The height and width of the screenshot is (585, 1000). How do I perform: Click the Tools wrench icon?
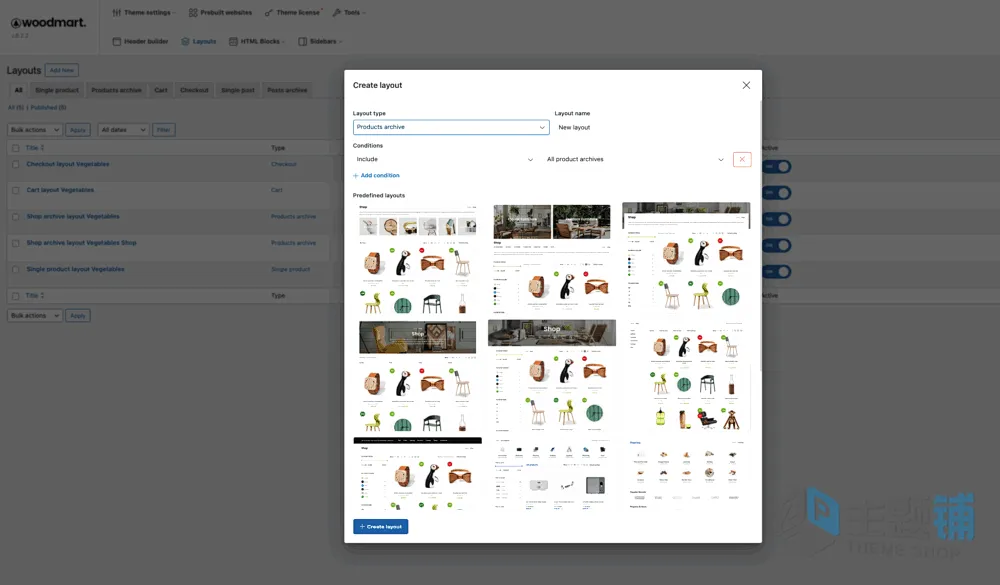(337, 13)
